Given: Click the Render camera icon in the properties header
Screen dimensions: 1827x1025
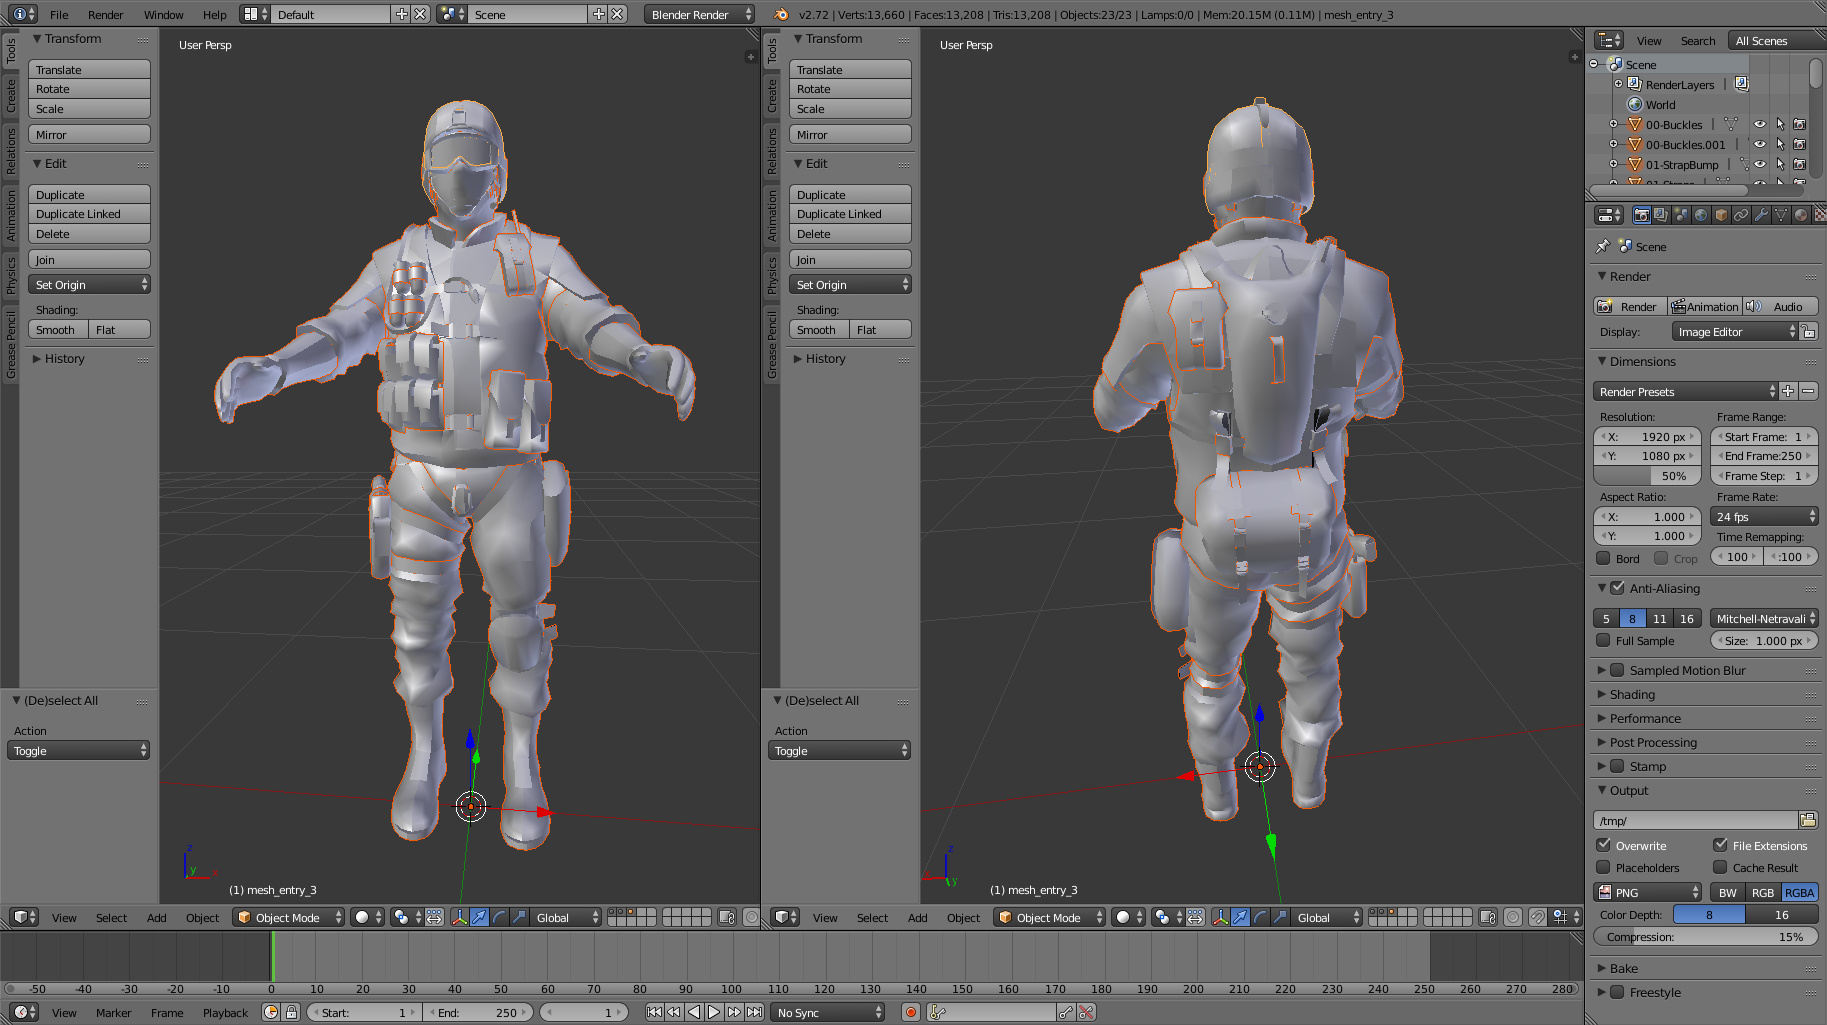Looking at the screenshot, I should (1641, 215).
